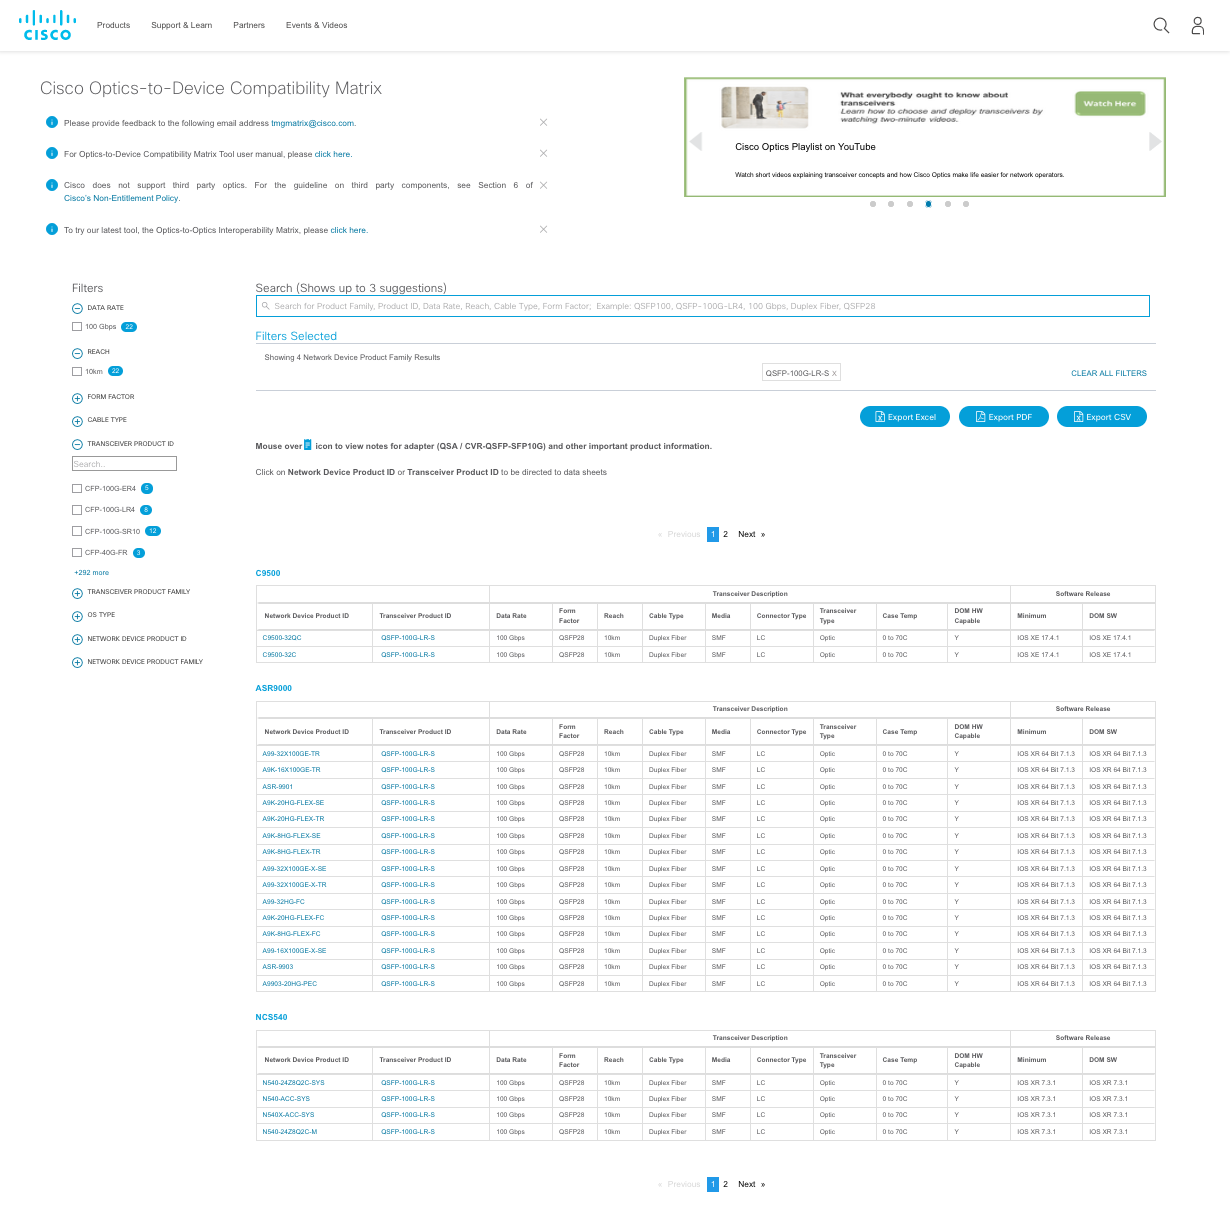The width and height of the screenshot is (1230, 1212).
Task: Click the Export Excel button
Action: click(x=904, y=417)
